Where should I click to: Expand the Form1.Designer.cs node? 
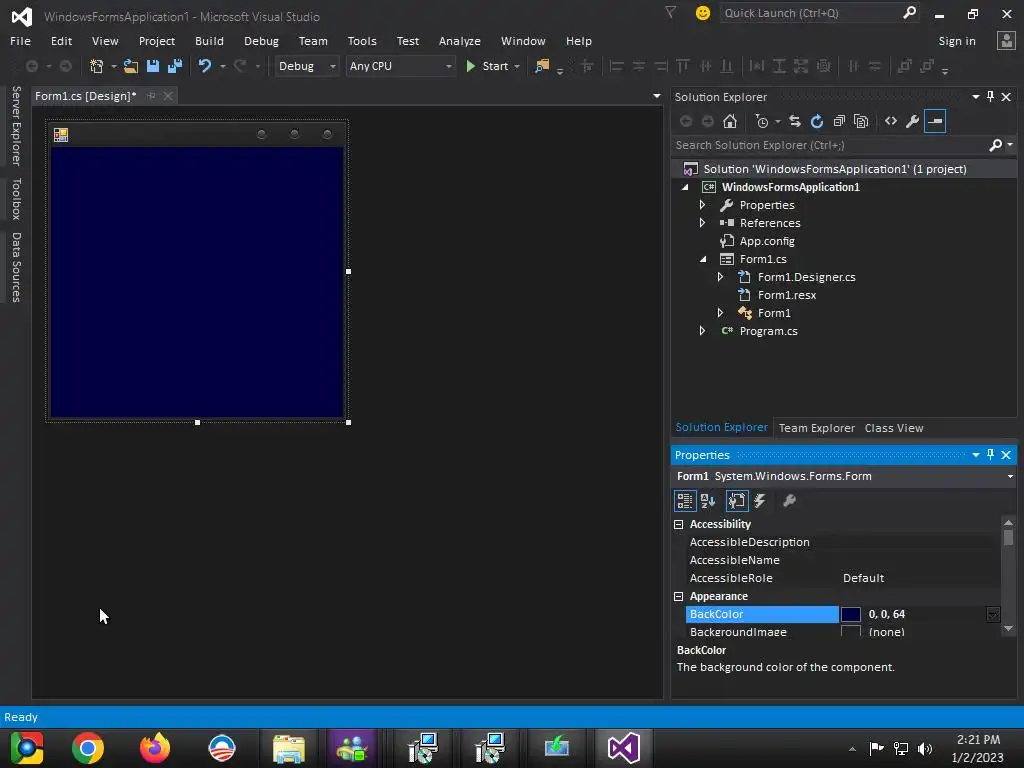click(x=720, y=277)
